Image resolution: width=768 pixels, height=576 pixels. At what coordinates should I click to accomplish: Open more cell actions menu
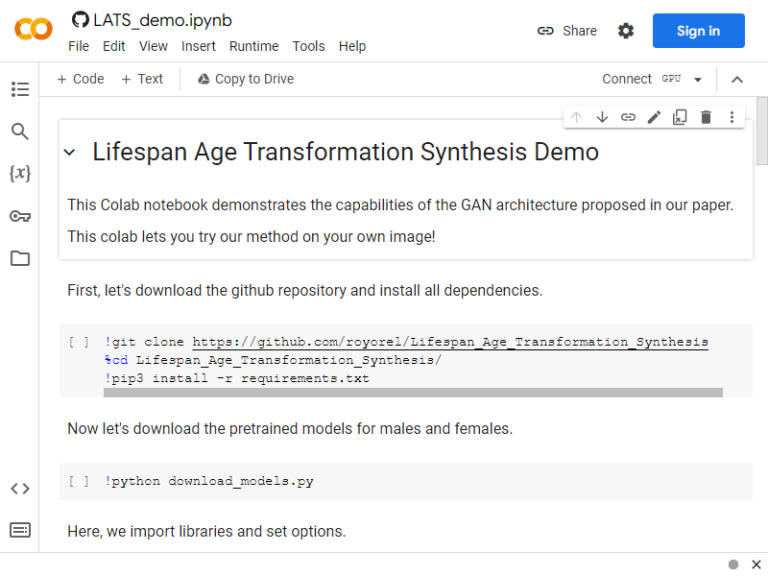(732, 117)
